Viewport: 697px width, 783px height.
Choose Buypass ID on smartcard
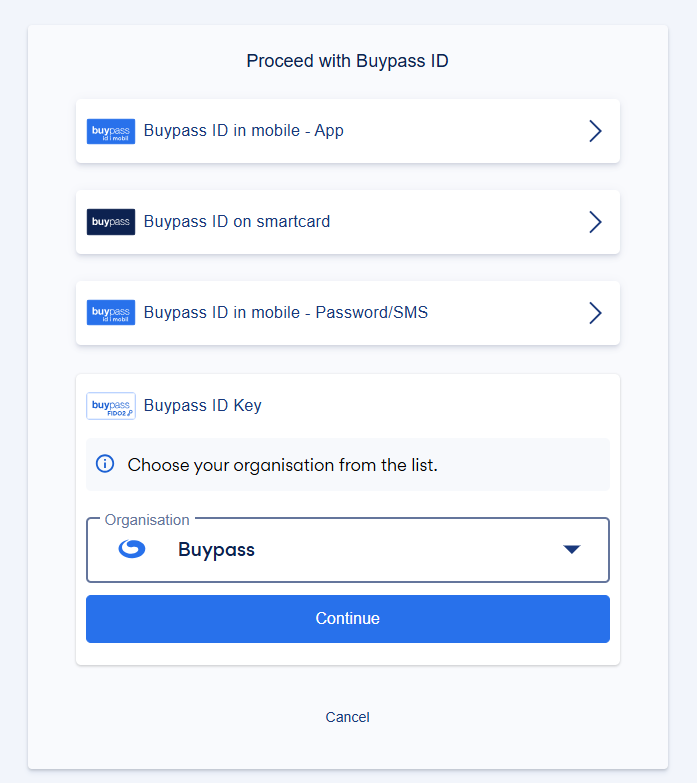coord(237,222)
